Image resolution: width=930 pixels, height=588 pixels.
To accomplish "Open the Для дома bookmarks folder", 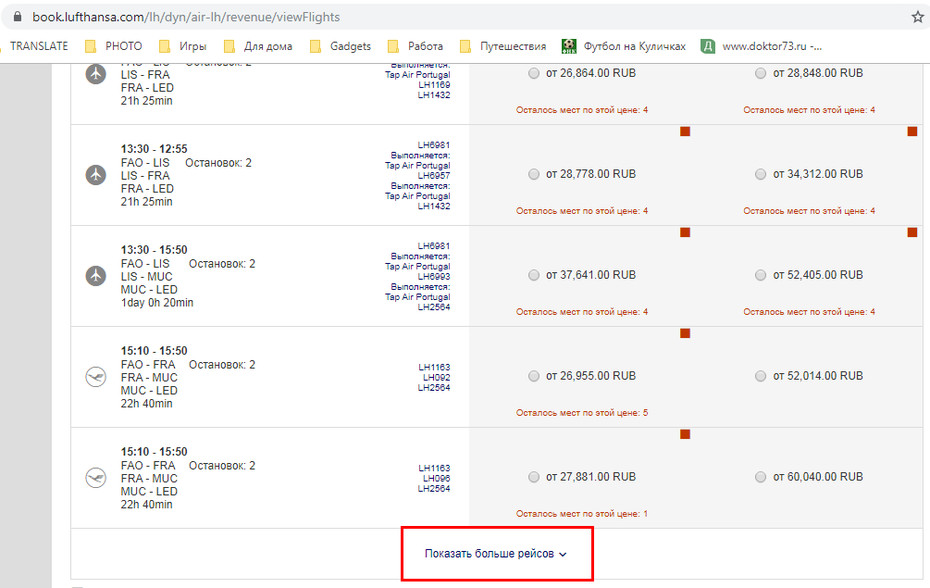I will click(258, 46).
